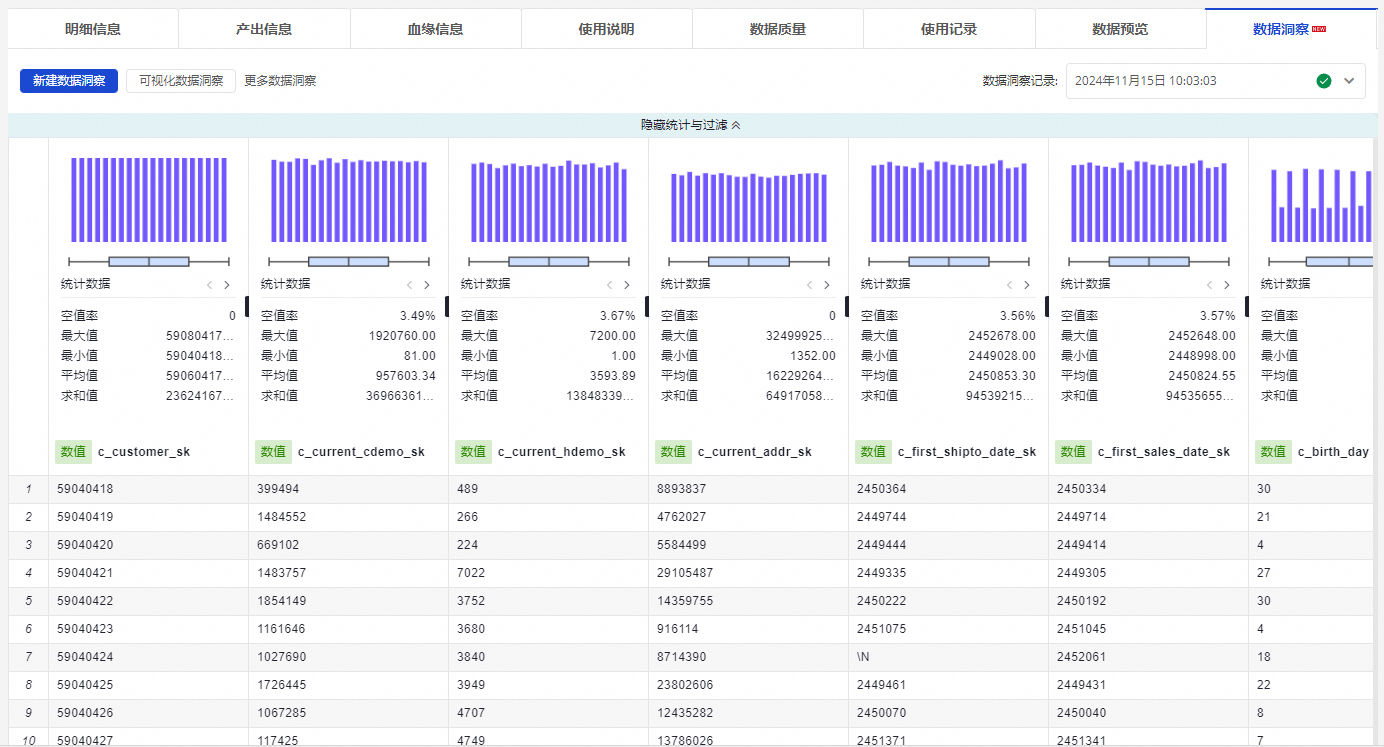Collapse the 隐藏统计与过滤 section
This screenshot has height=747, width=1384.
click(x=691, y=125)
